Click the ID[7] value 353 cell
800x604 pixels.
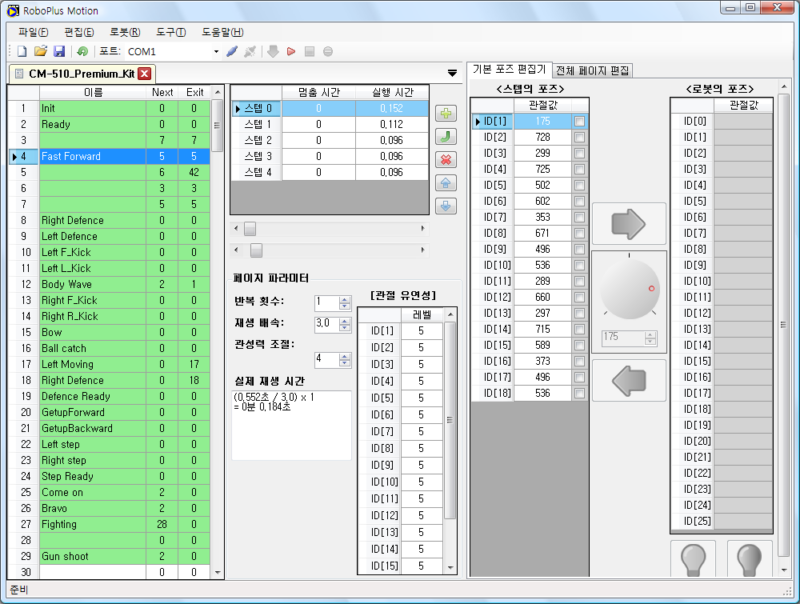click(542, 217)
